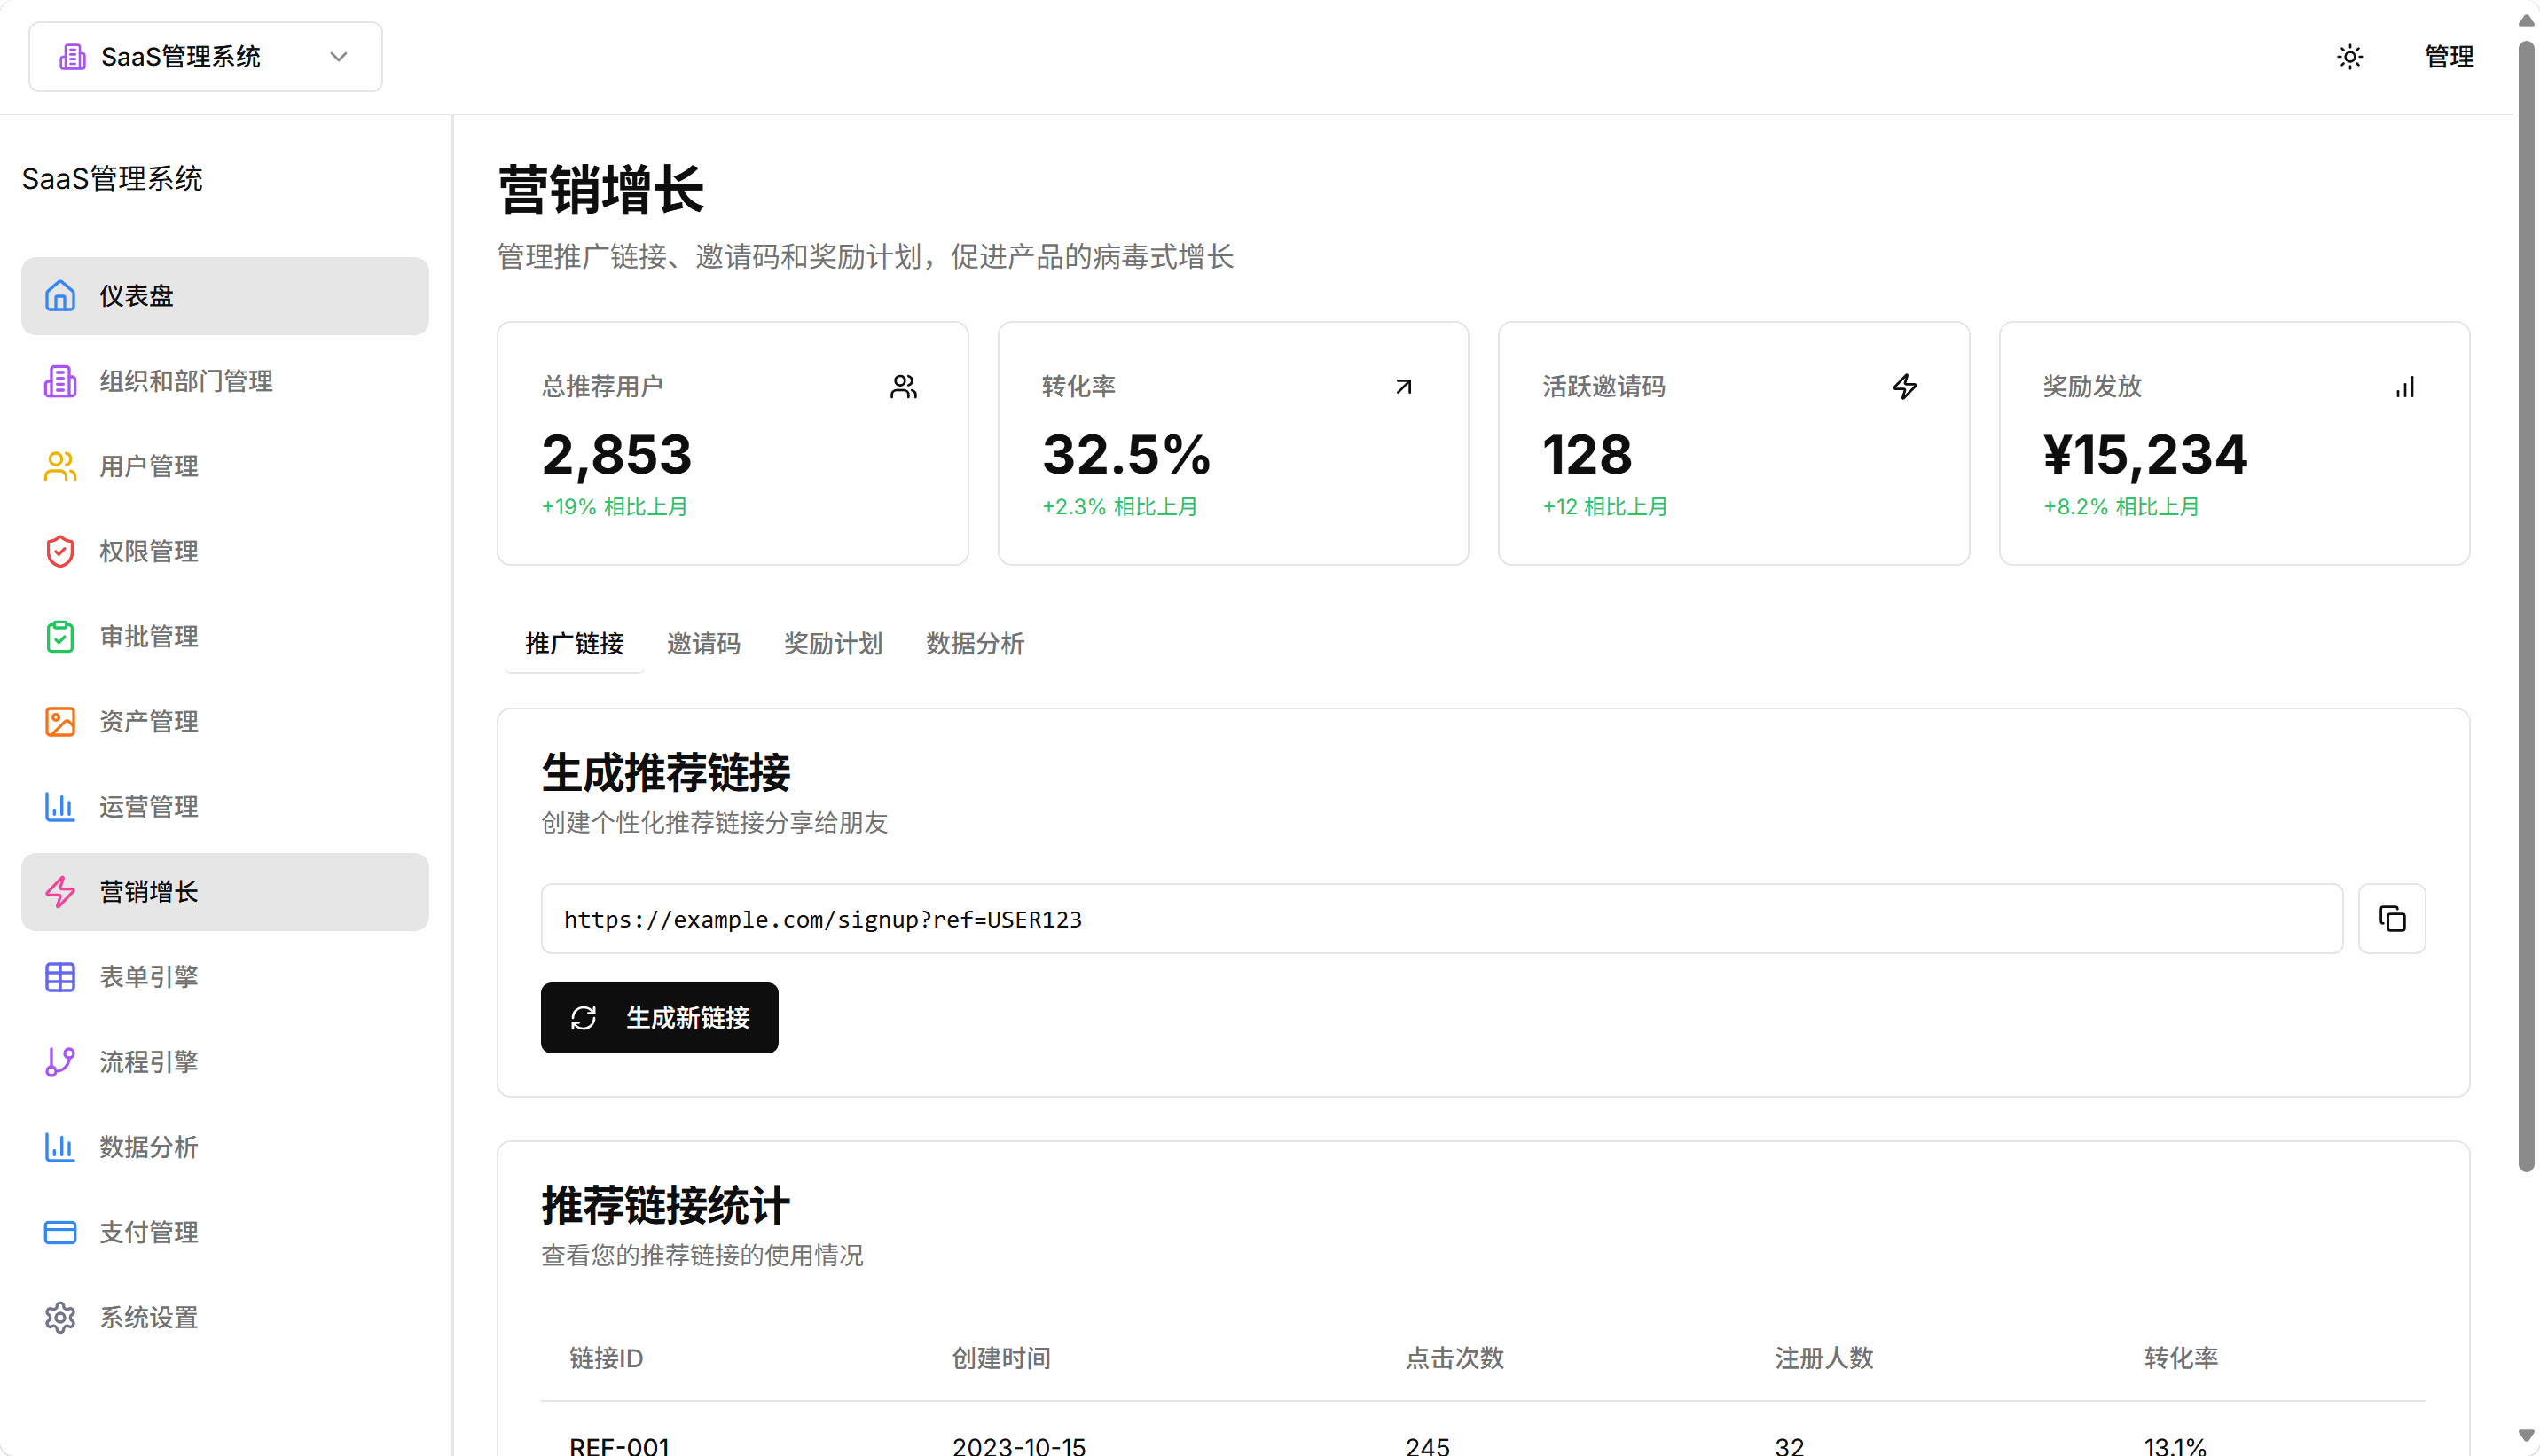This screenshot has width=2540, height=1456.
Task: Switch to the 推广链接 tab
Action: click(574, 643)
